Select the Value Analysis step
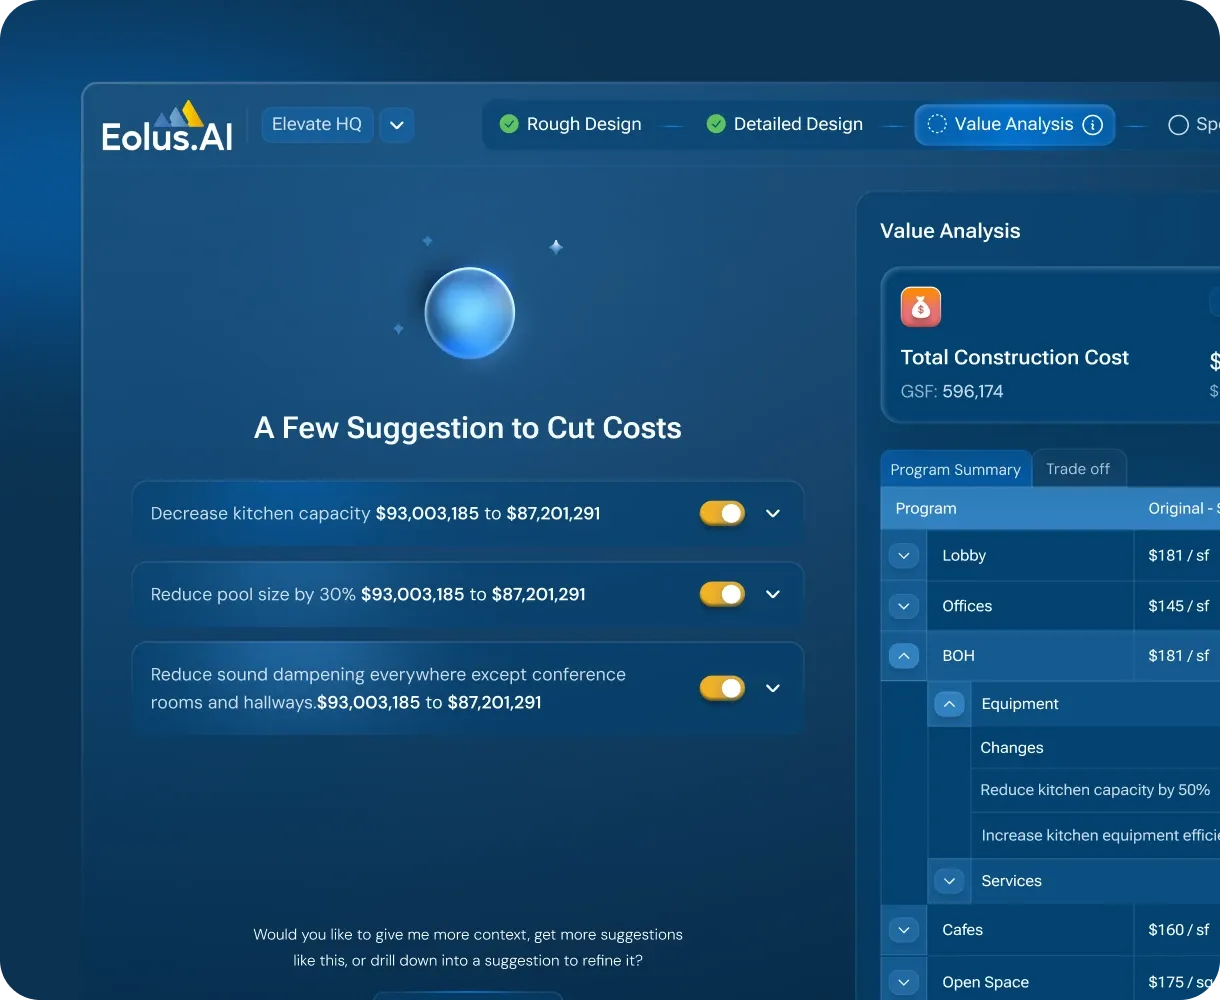1220x1000 pixels. coord(1014,125)
